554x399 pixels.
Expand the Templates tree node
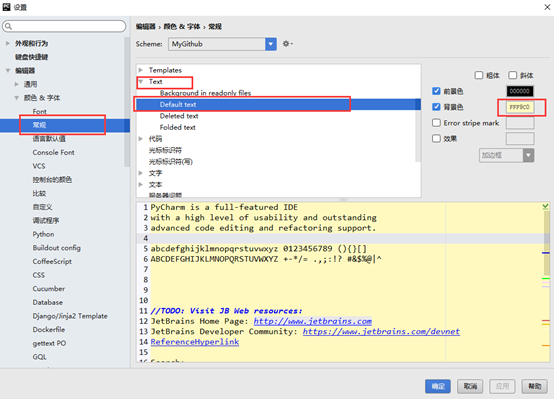coord(141,70)
